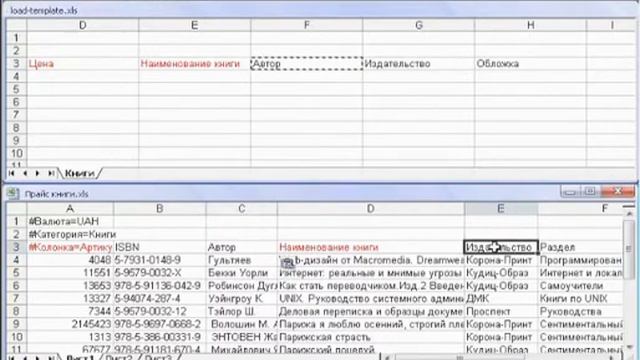Select the author cell 'Уэйнгроу К.'
The image size is (640, 360).
242,298
